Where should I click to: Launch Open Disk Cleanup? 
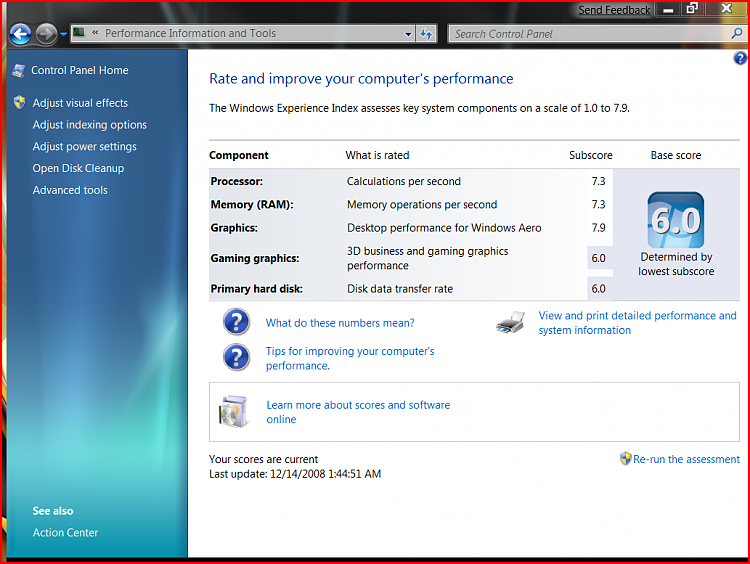pyautogui.click(x=78, y=168)
